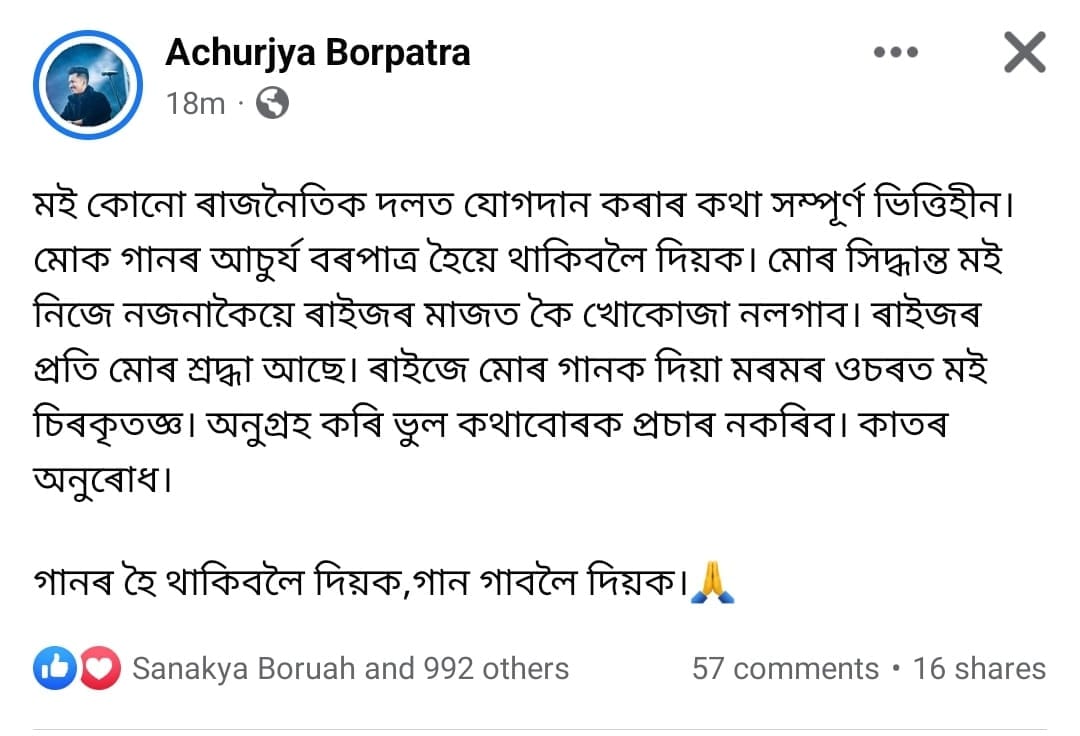Click the red heart reaction icon
Viewport: 1080px width, 736px height.
100,668
